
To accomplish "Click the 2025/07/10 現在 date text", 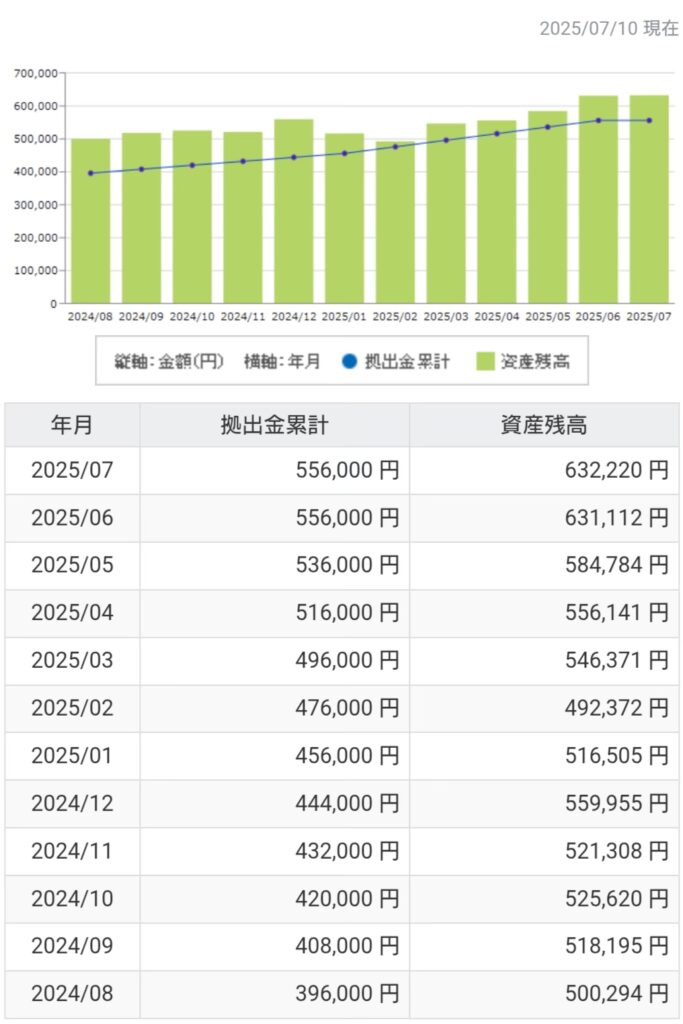I will point(609,28).
